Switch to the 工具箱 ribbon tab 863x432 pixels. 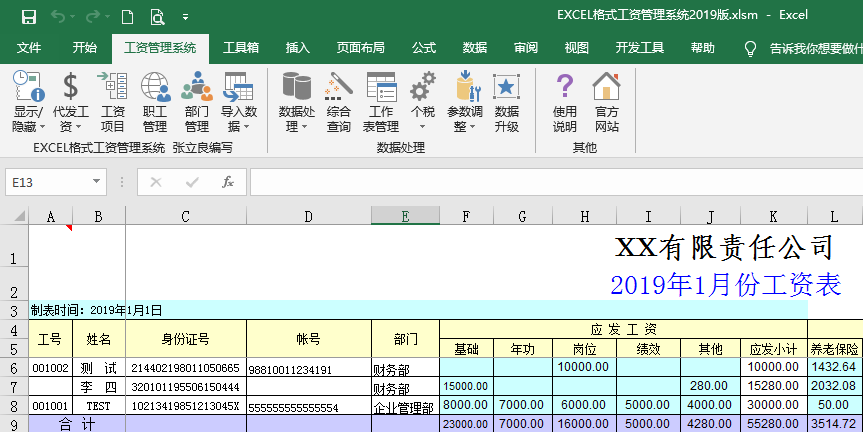click(x=241, y=48)
